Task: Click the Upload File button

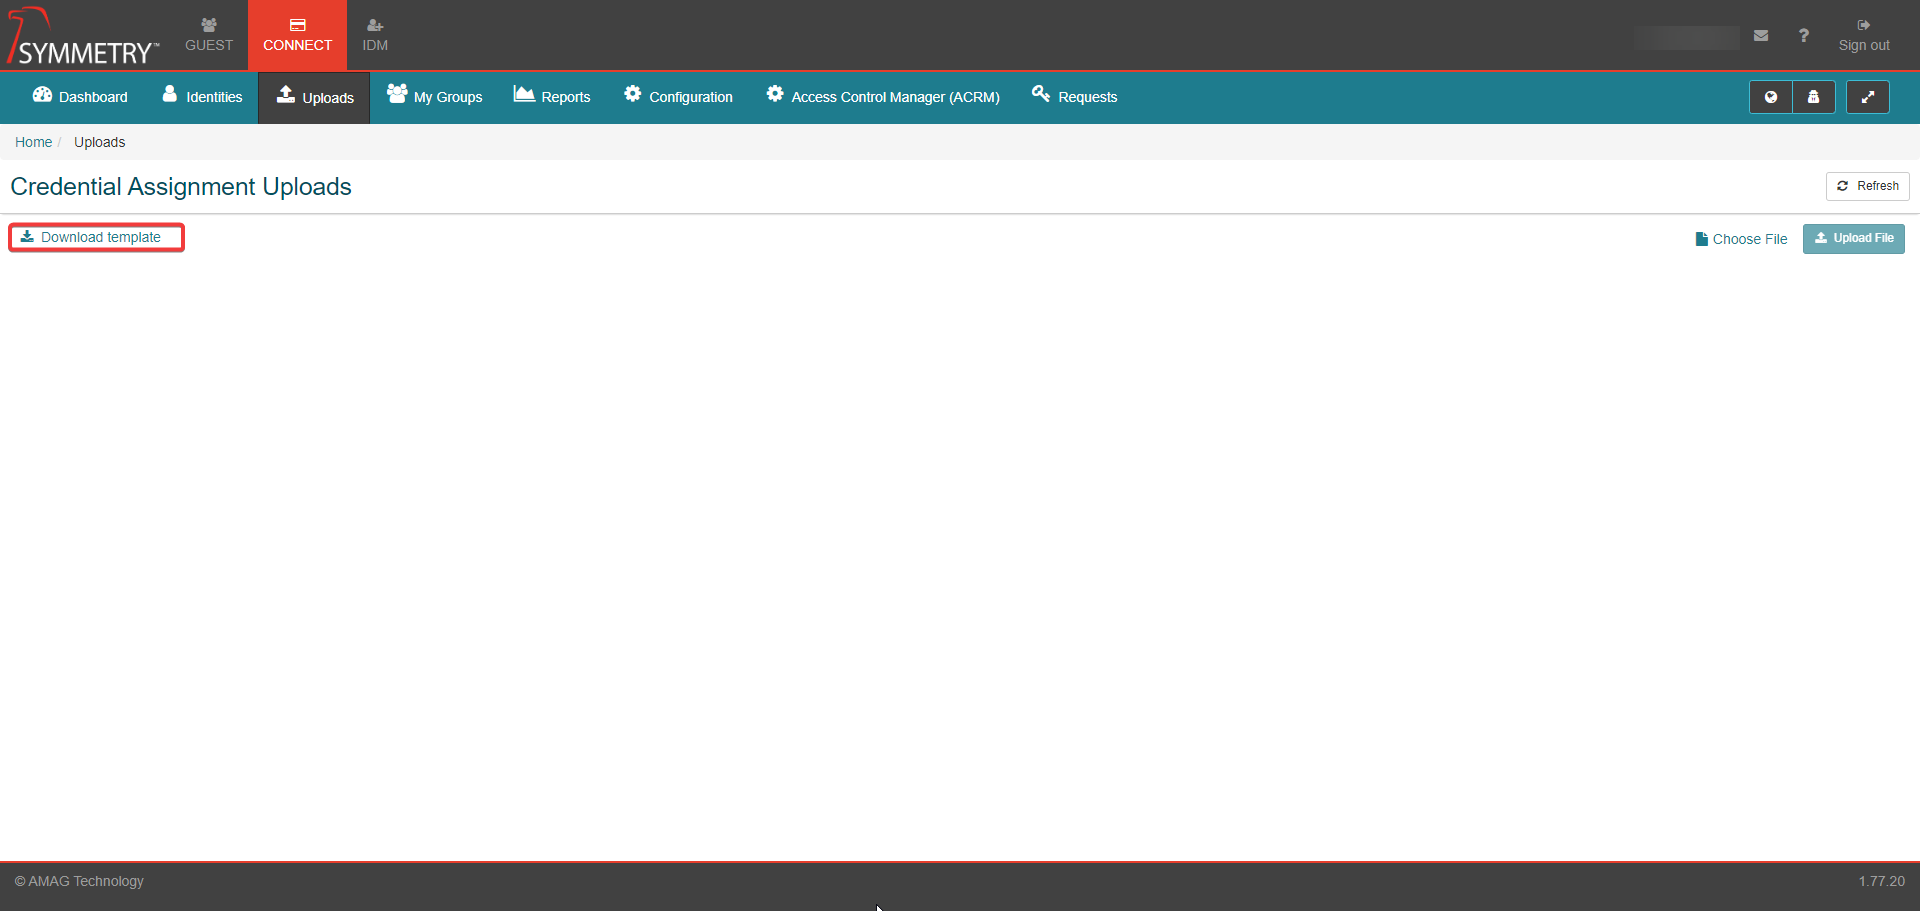Action: pos(1853,238)
